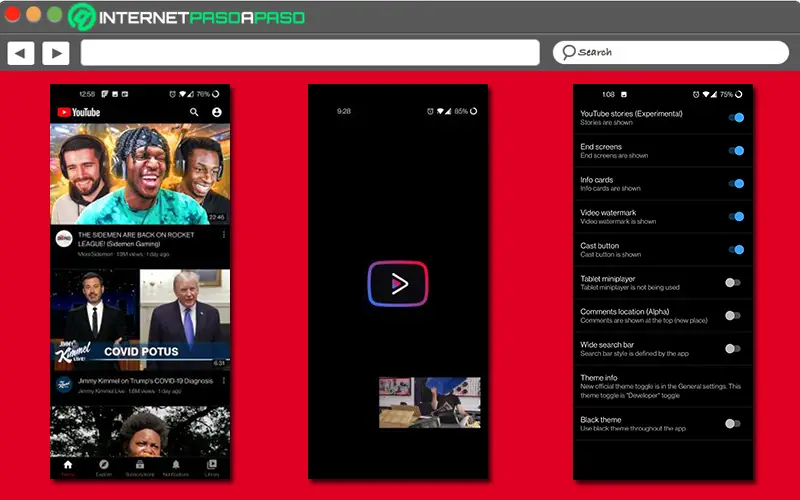Click the browser forward arrow button
This screenshot has height=500, width=800.
coord(56,53)
